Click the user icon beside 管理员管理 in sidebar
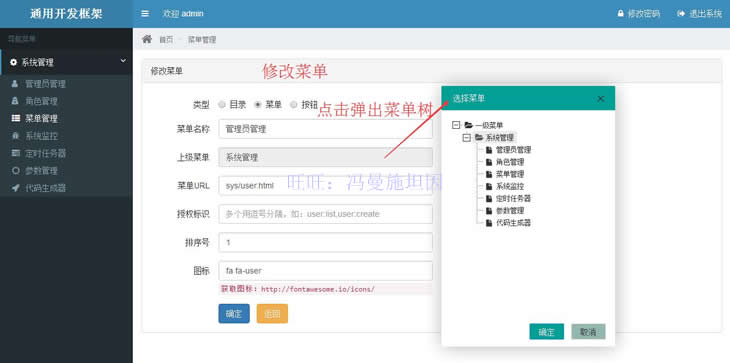Image resolution: width=730 pixels, height=363 pixels. [x=15, y=84]
